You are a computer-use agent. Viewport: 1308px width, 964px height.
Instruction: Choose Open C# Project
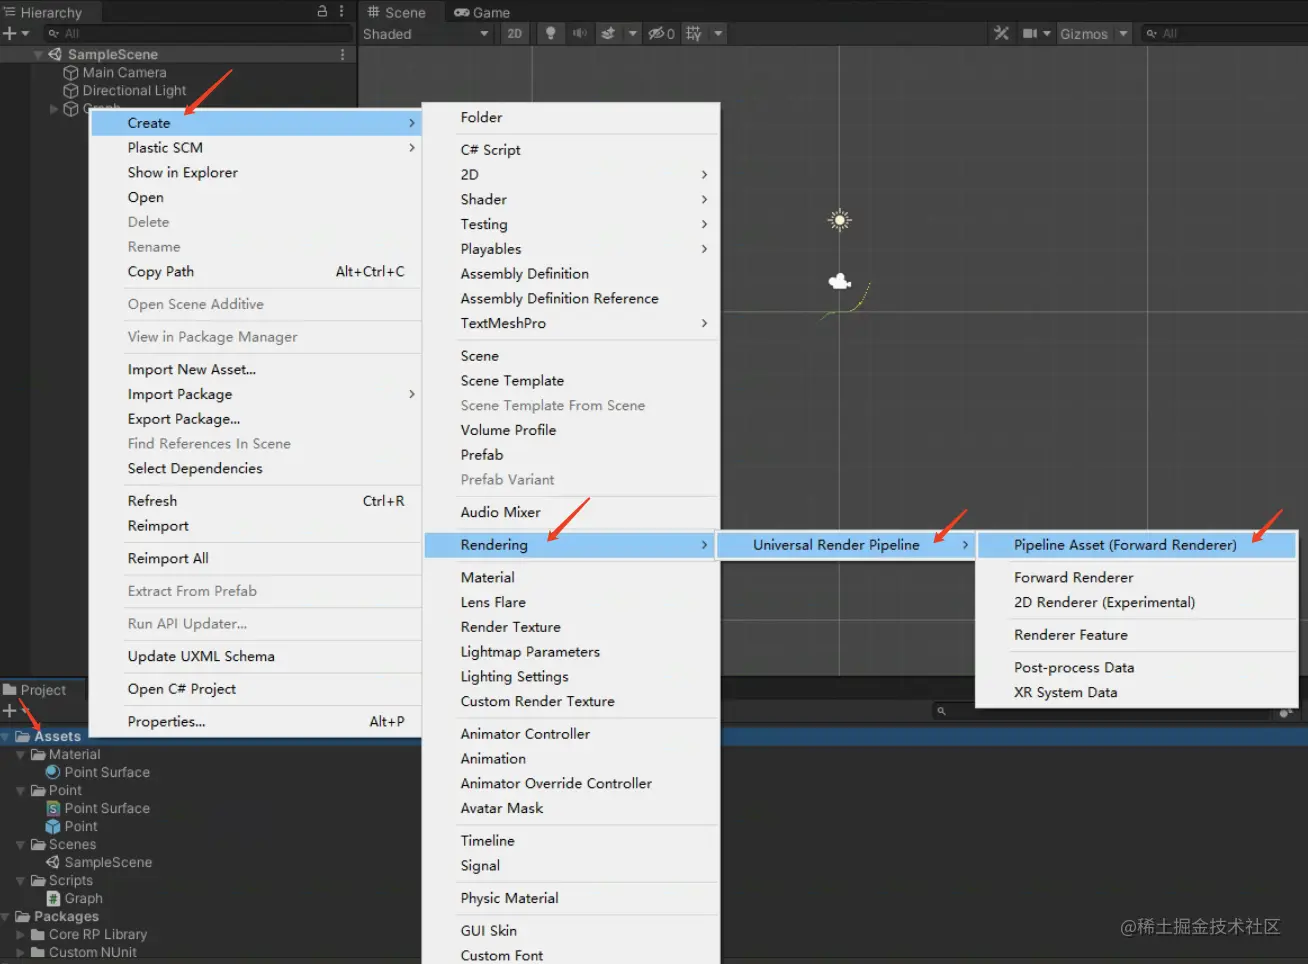(256, 689)
